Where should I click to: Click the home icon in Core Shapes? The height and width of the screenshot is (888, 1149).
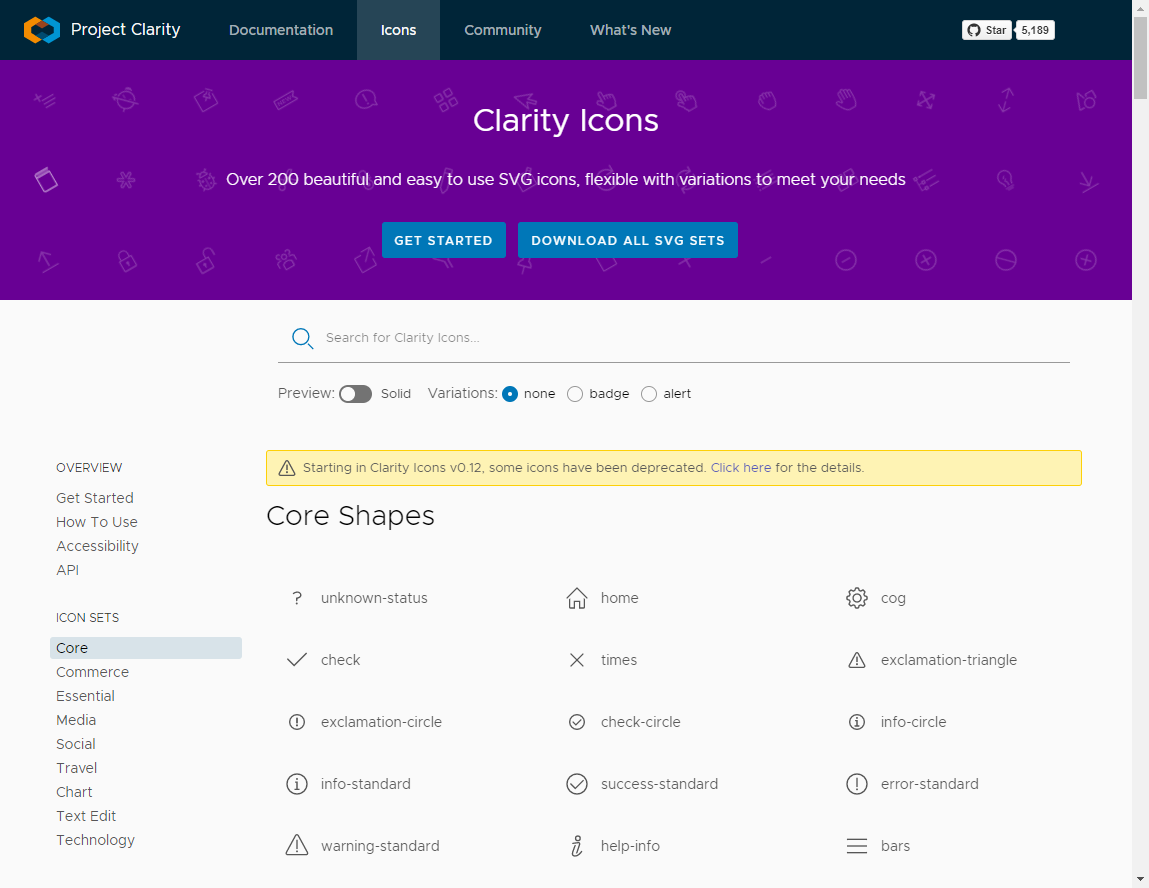pyautogui.click(x=577, y=599)
